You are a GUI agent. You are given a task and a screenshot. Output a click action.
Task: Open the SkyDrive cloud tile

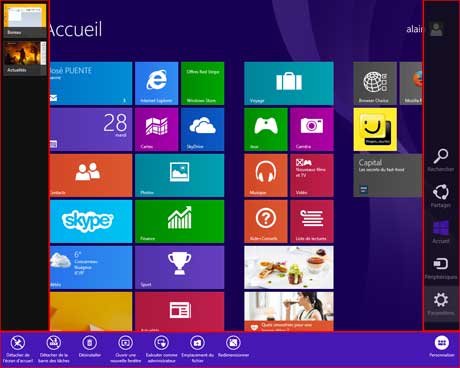(x=203, y=129)
